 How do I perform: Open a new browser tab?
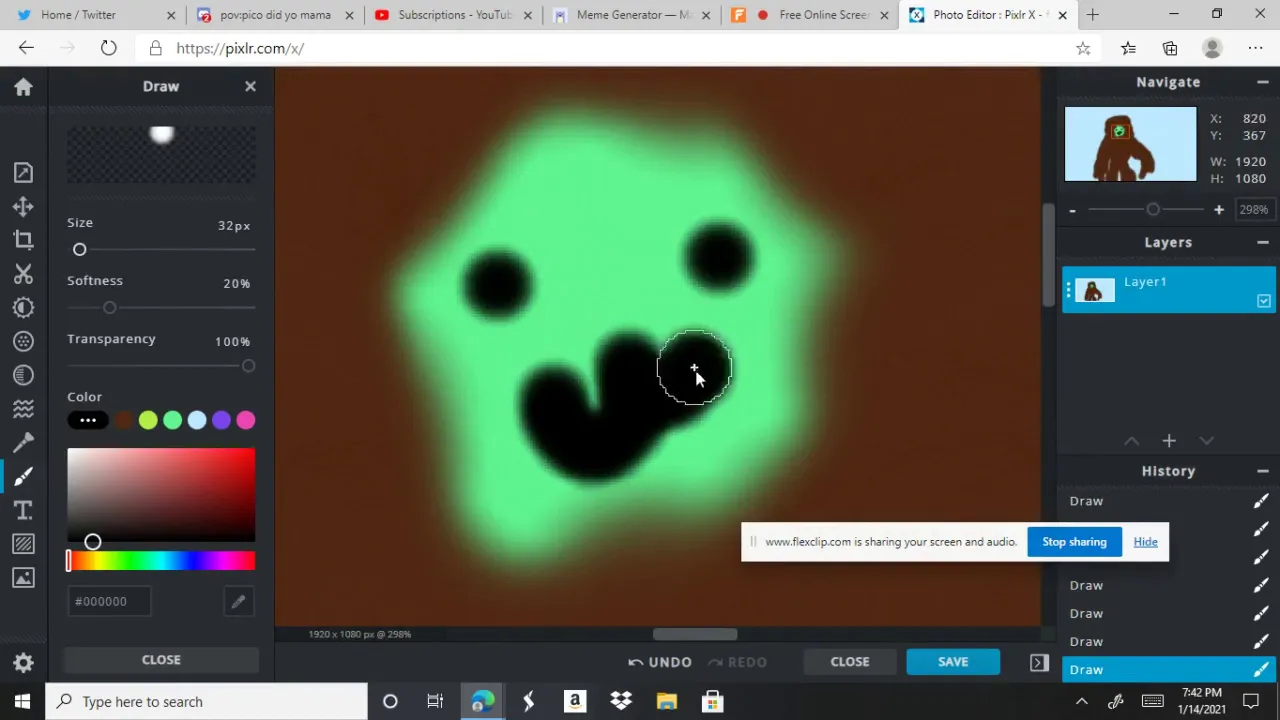click(x=1092, y=15)
